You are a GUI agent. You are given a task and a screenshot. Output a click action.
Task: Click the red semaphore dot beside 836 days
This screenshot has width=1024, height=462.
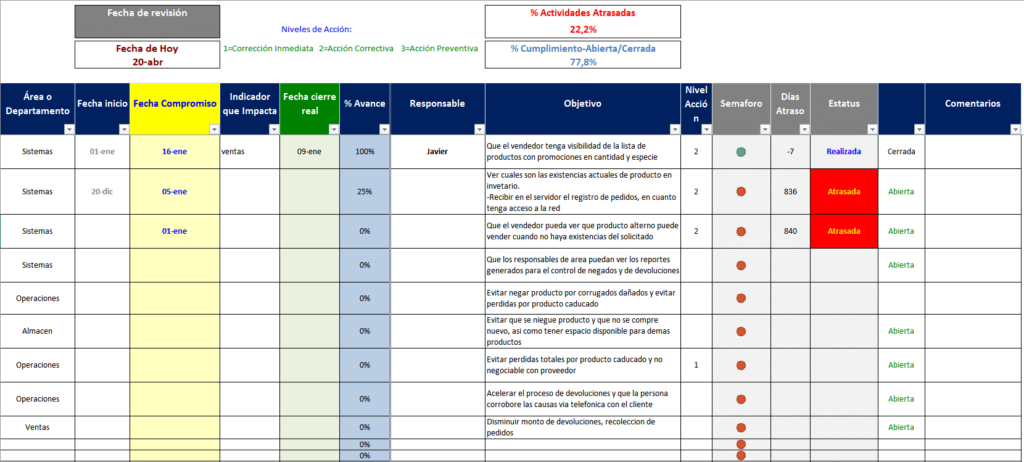pos(741,192)
